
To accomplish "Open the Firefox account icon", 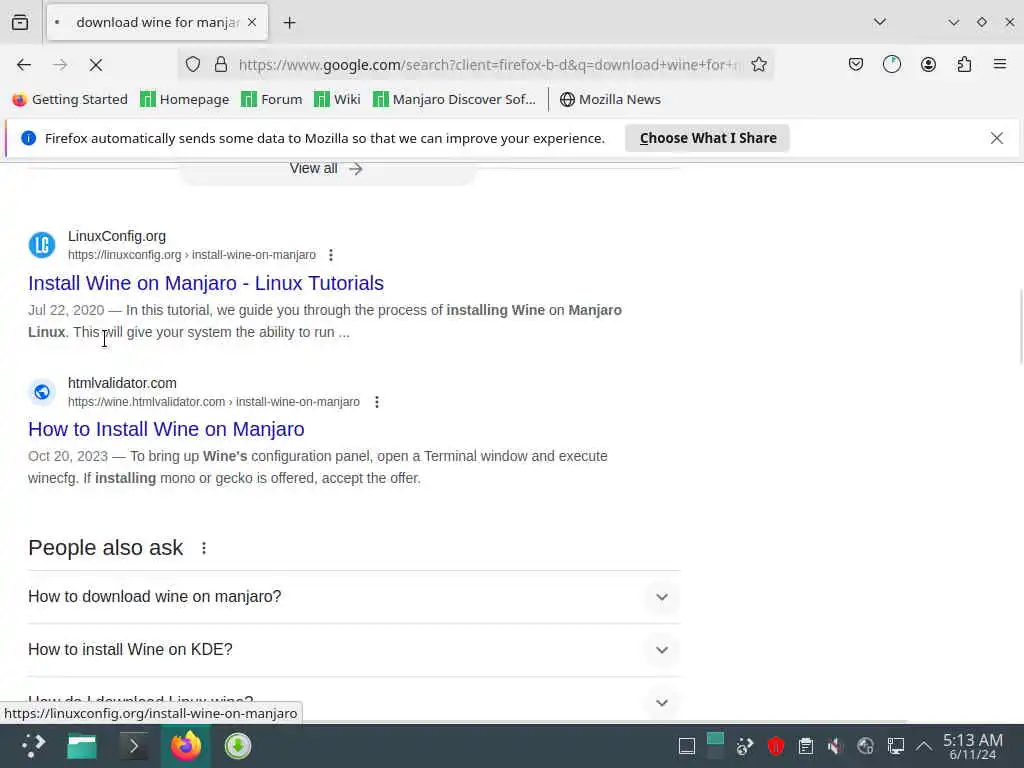I will coord(928,65).
